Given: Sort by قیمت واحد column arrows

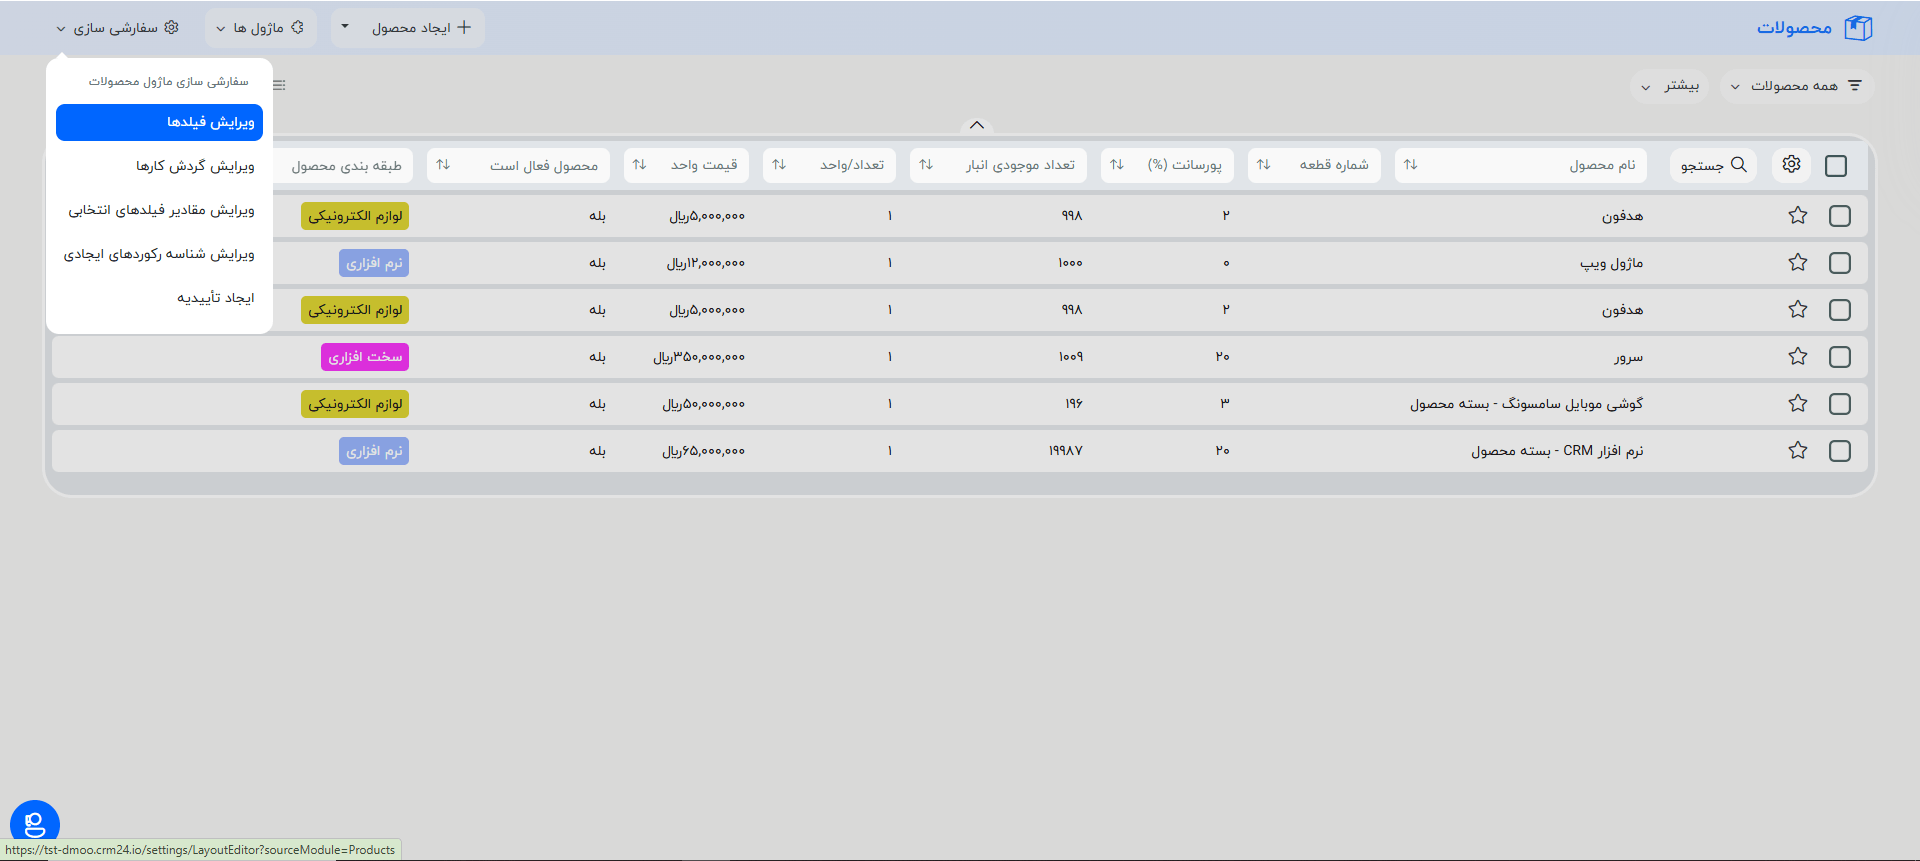Looking at the screenshot, I should 640,165.
